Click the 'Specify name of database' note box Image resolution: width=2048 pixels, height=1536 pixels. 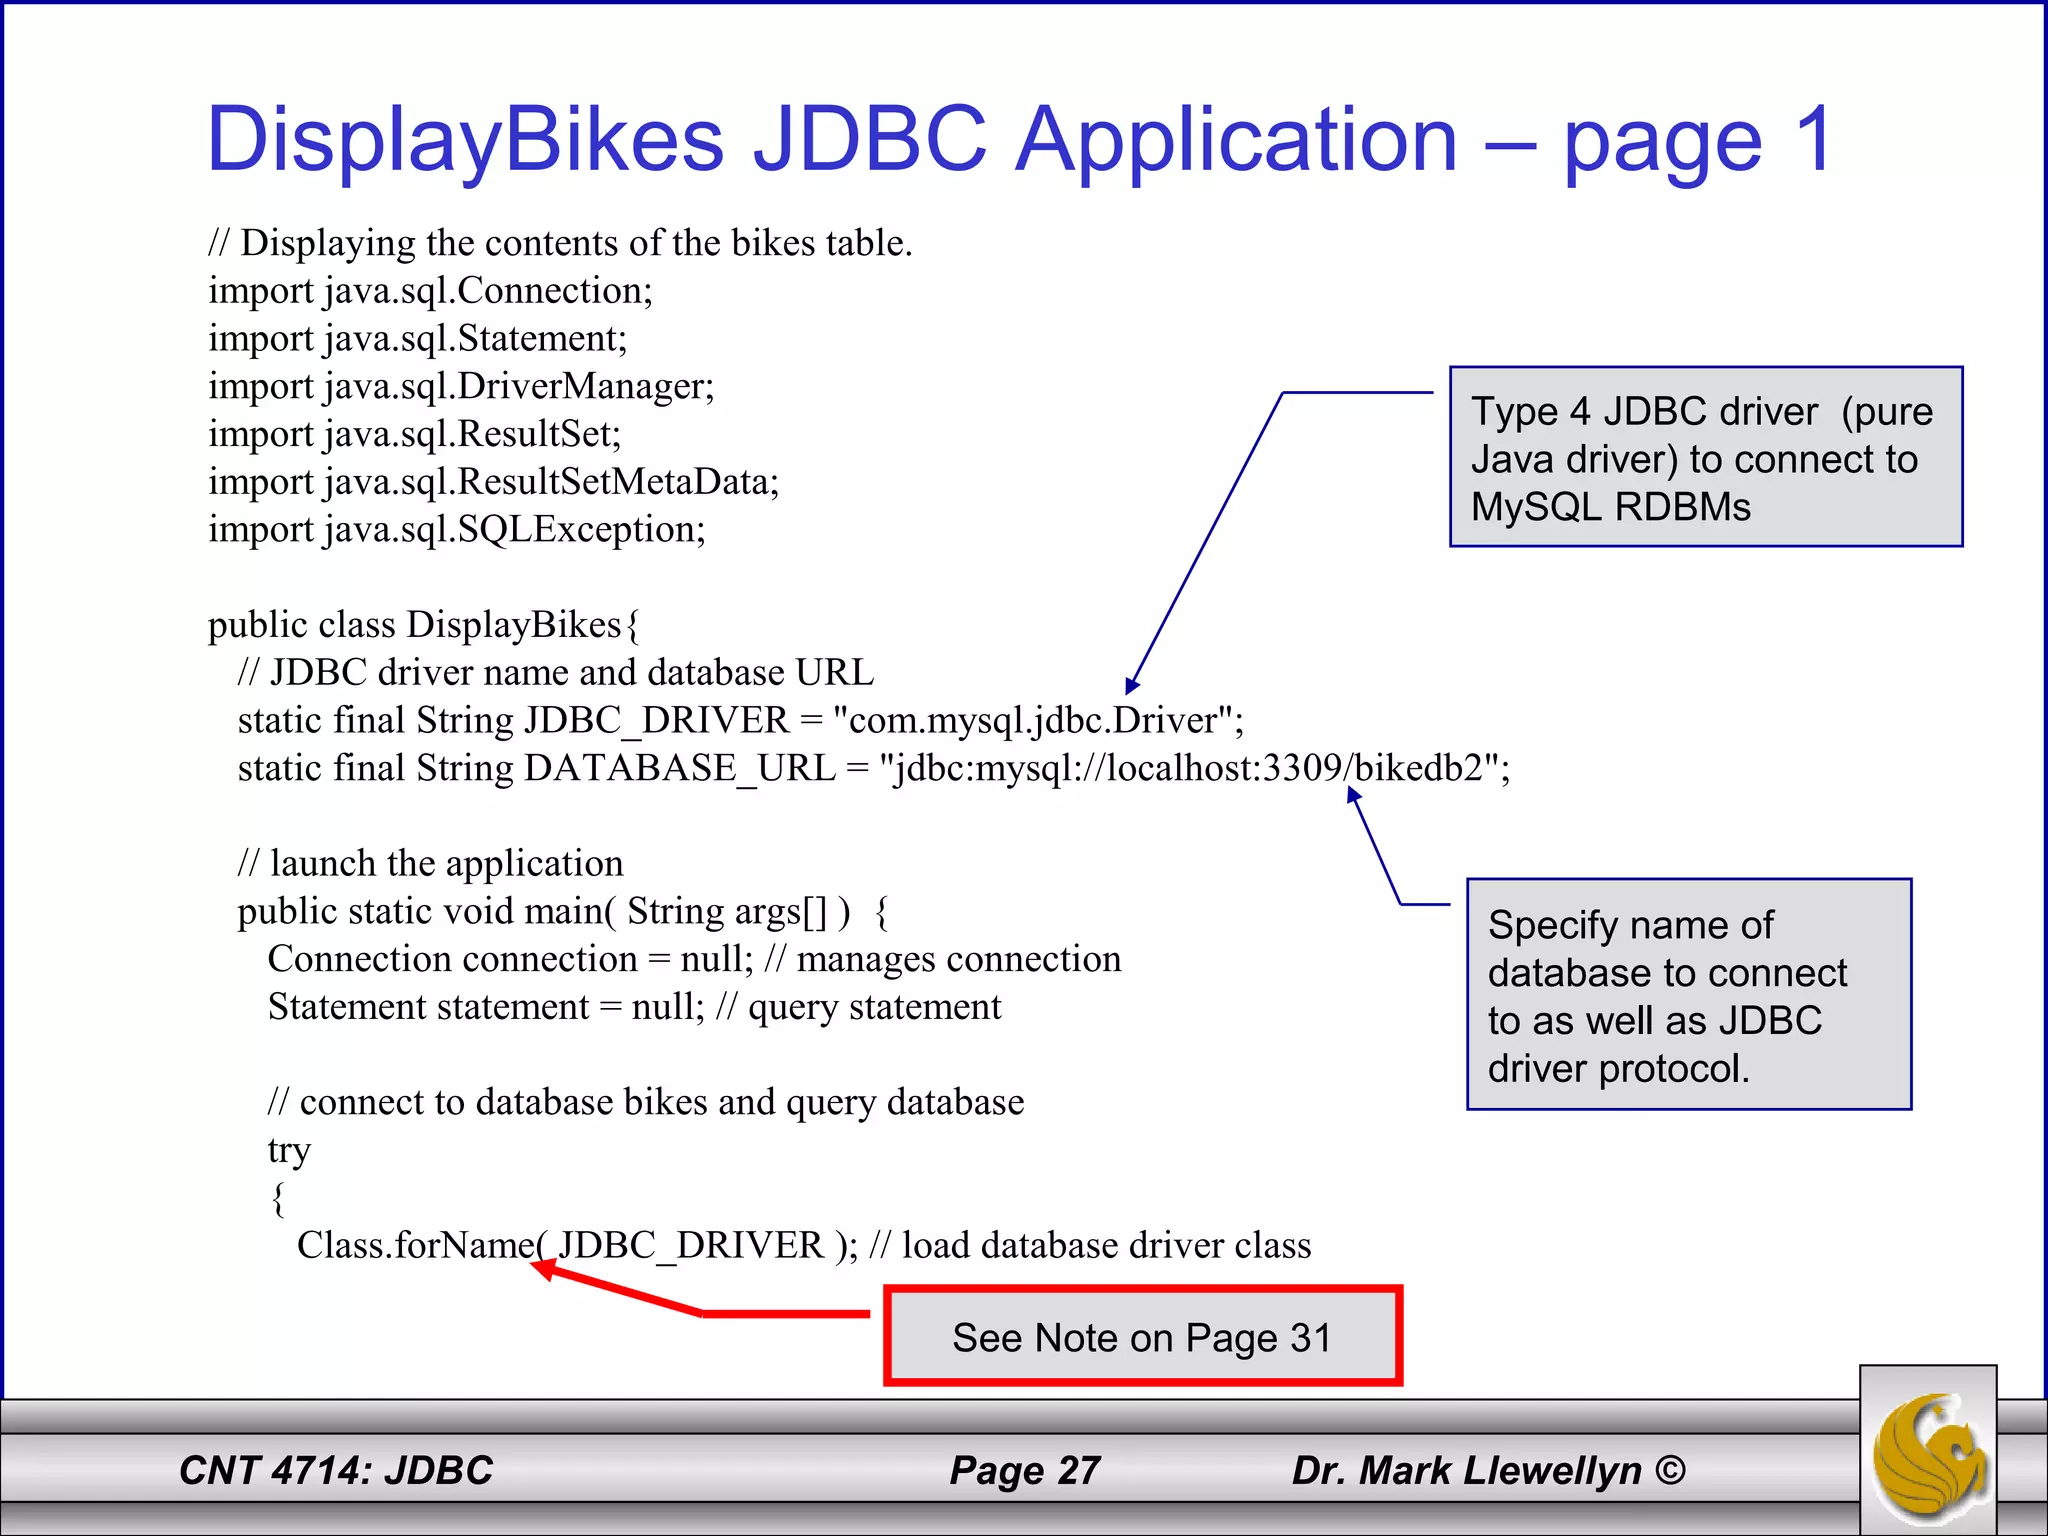(1689, 995)
